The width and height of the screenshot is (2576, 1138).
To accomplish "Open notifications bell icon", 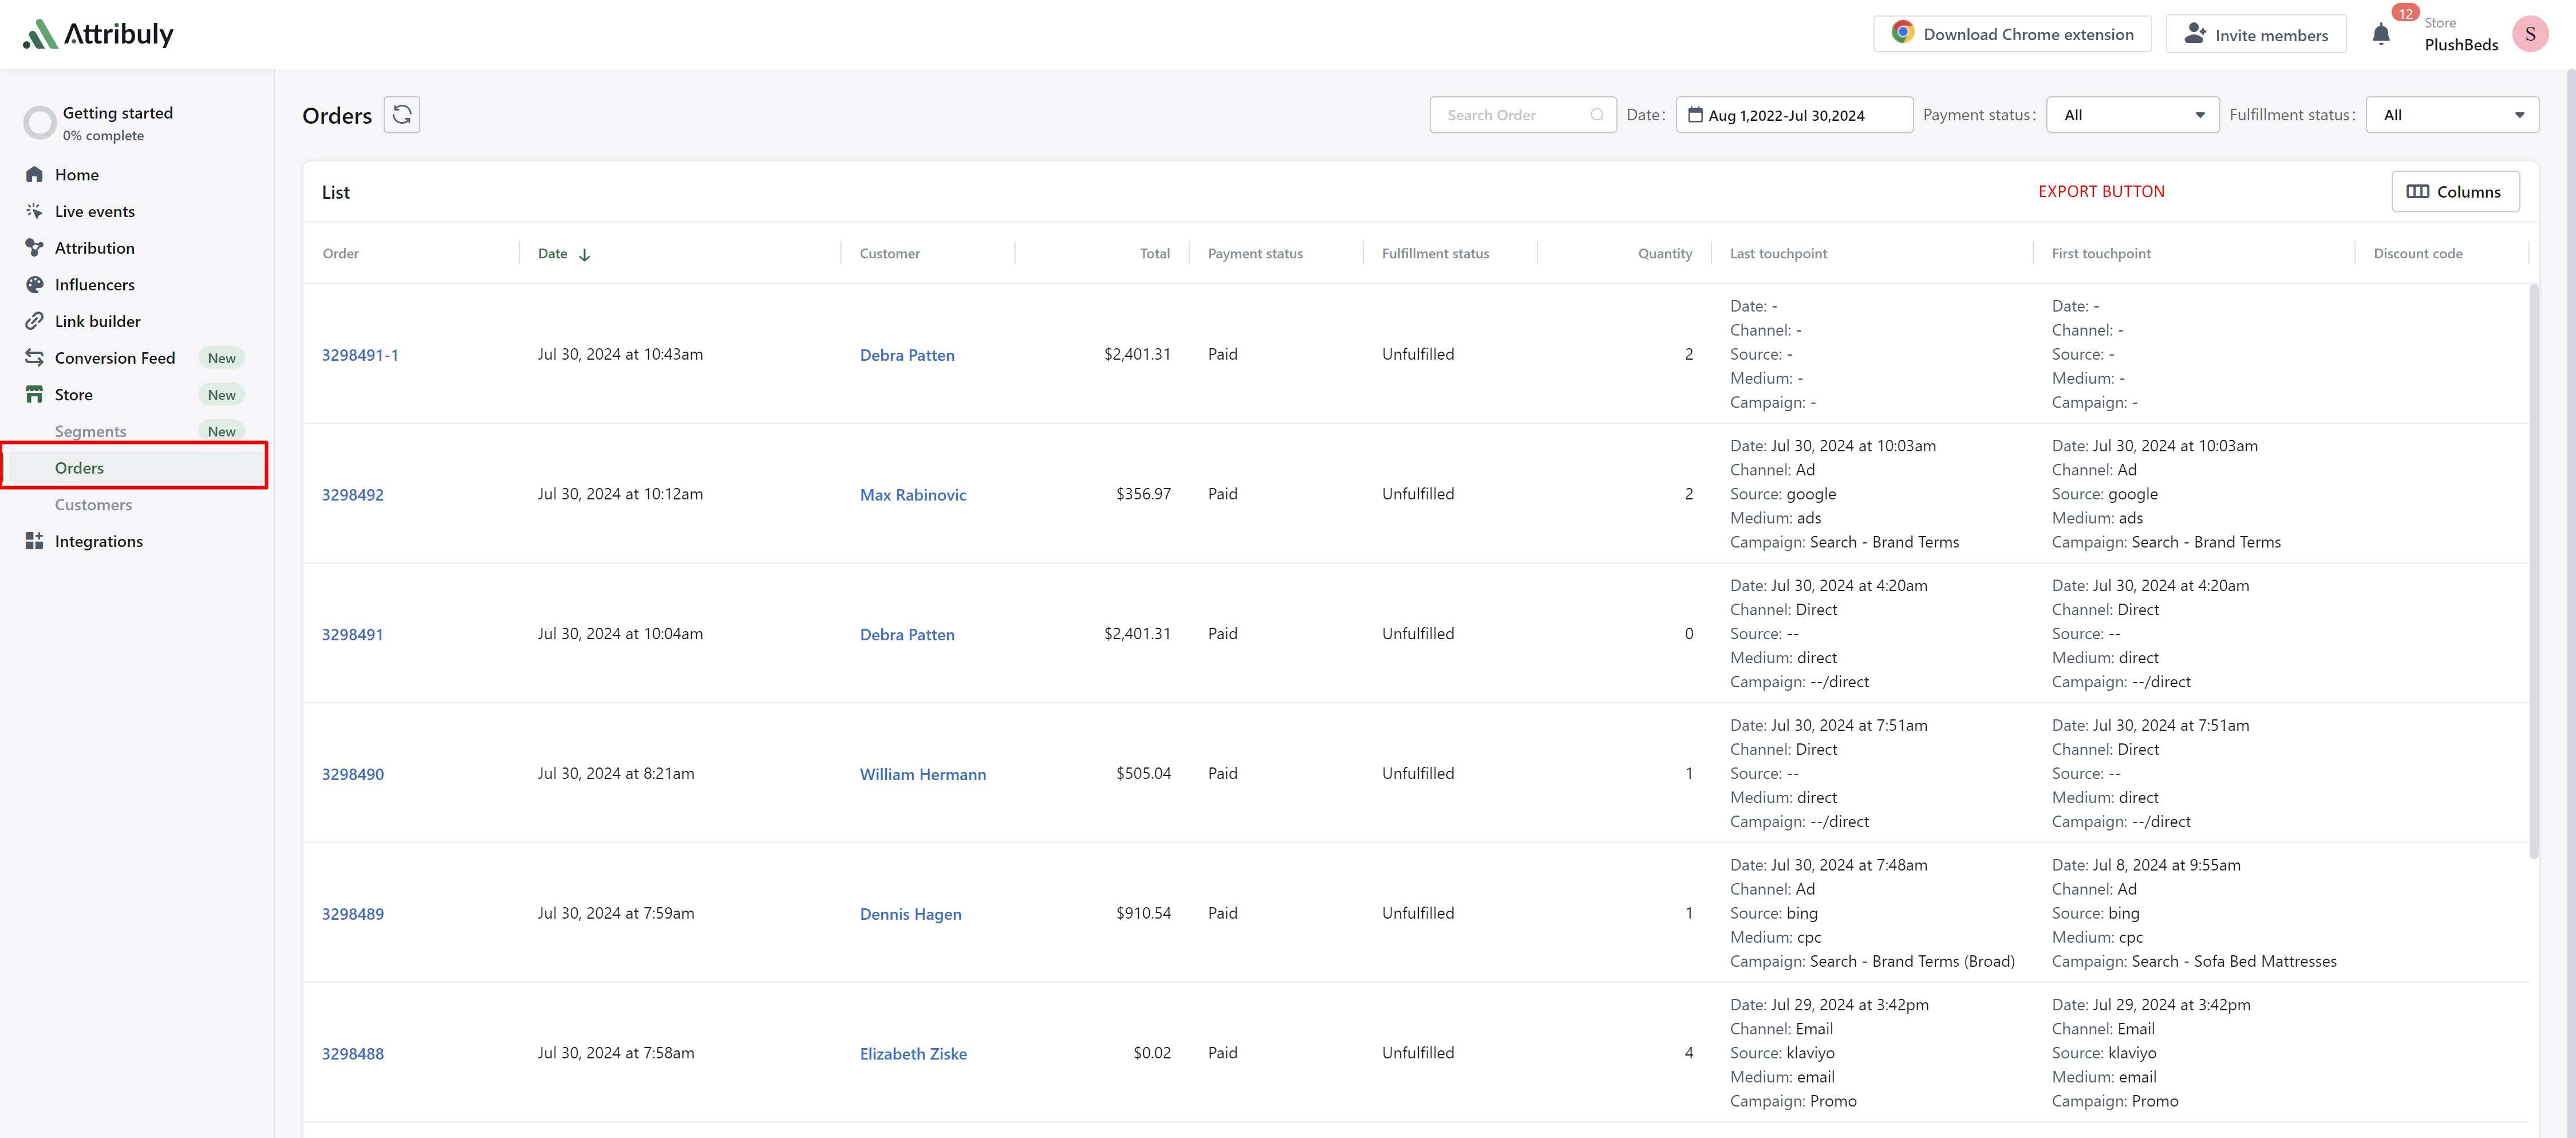I will tap(2381, 35).
